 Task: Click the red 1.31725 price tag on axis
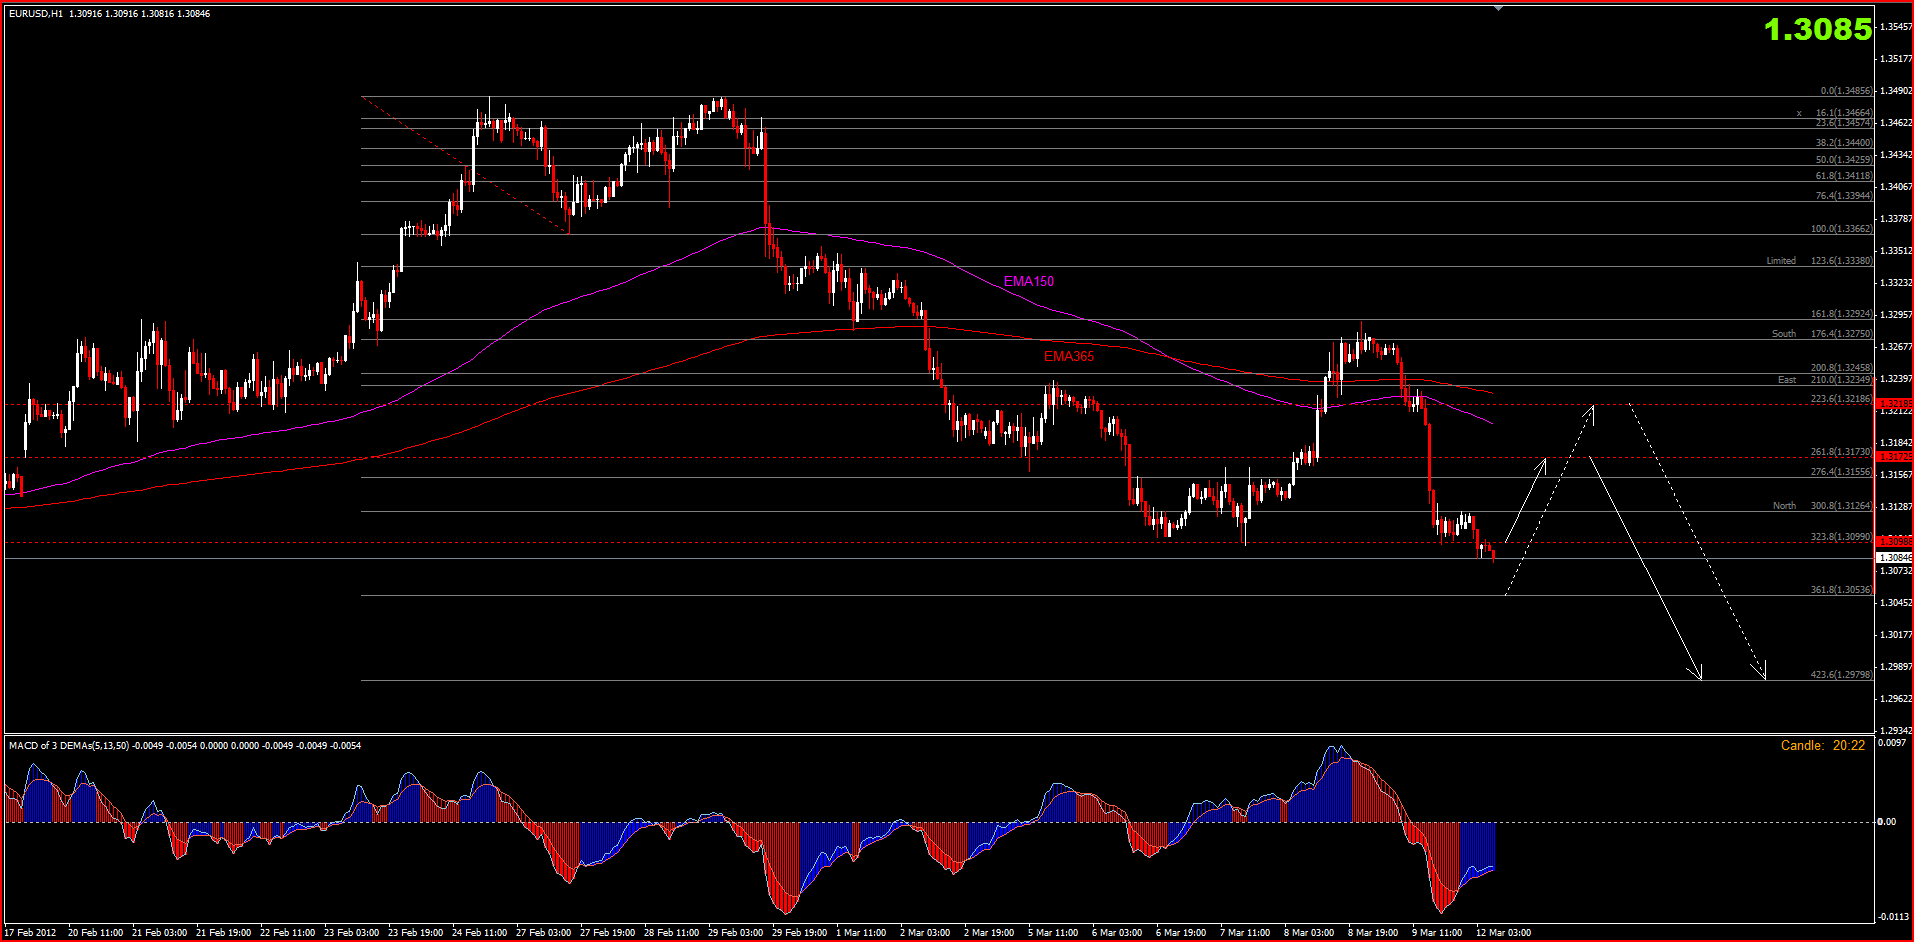tap(1895, 457)
